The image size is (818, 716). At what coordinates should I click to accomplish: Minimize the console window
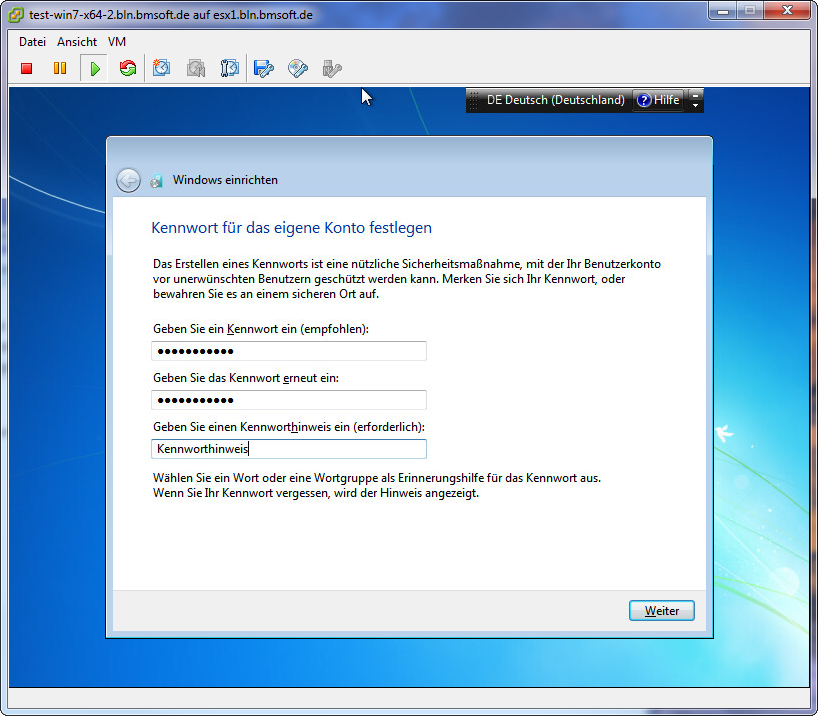[x=723, y=11]
